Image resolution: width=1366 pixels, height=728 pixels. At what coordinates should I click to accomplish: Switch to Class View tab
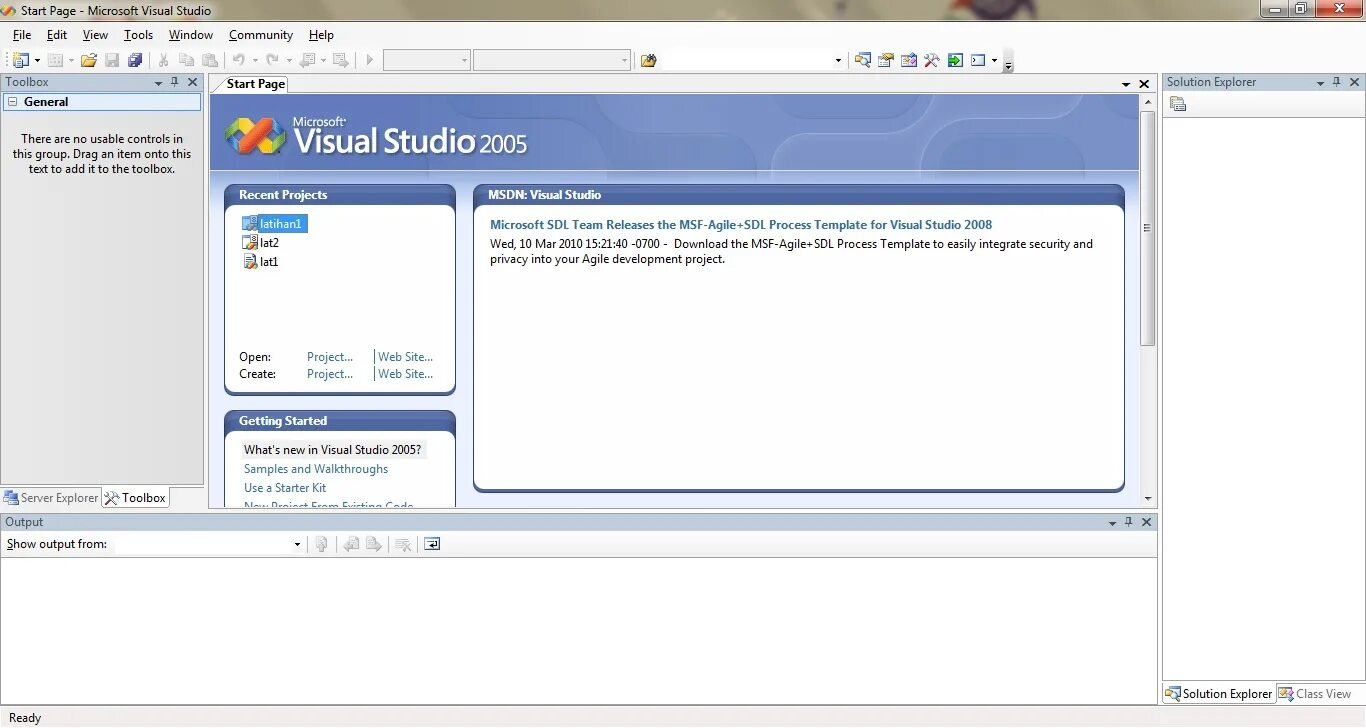[1315, 693]
